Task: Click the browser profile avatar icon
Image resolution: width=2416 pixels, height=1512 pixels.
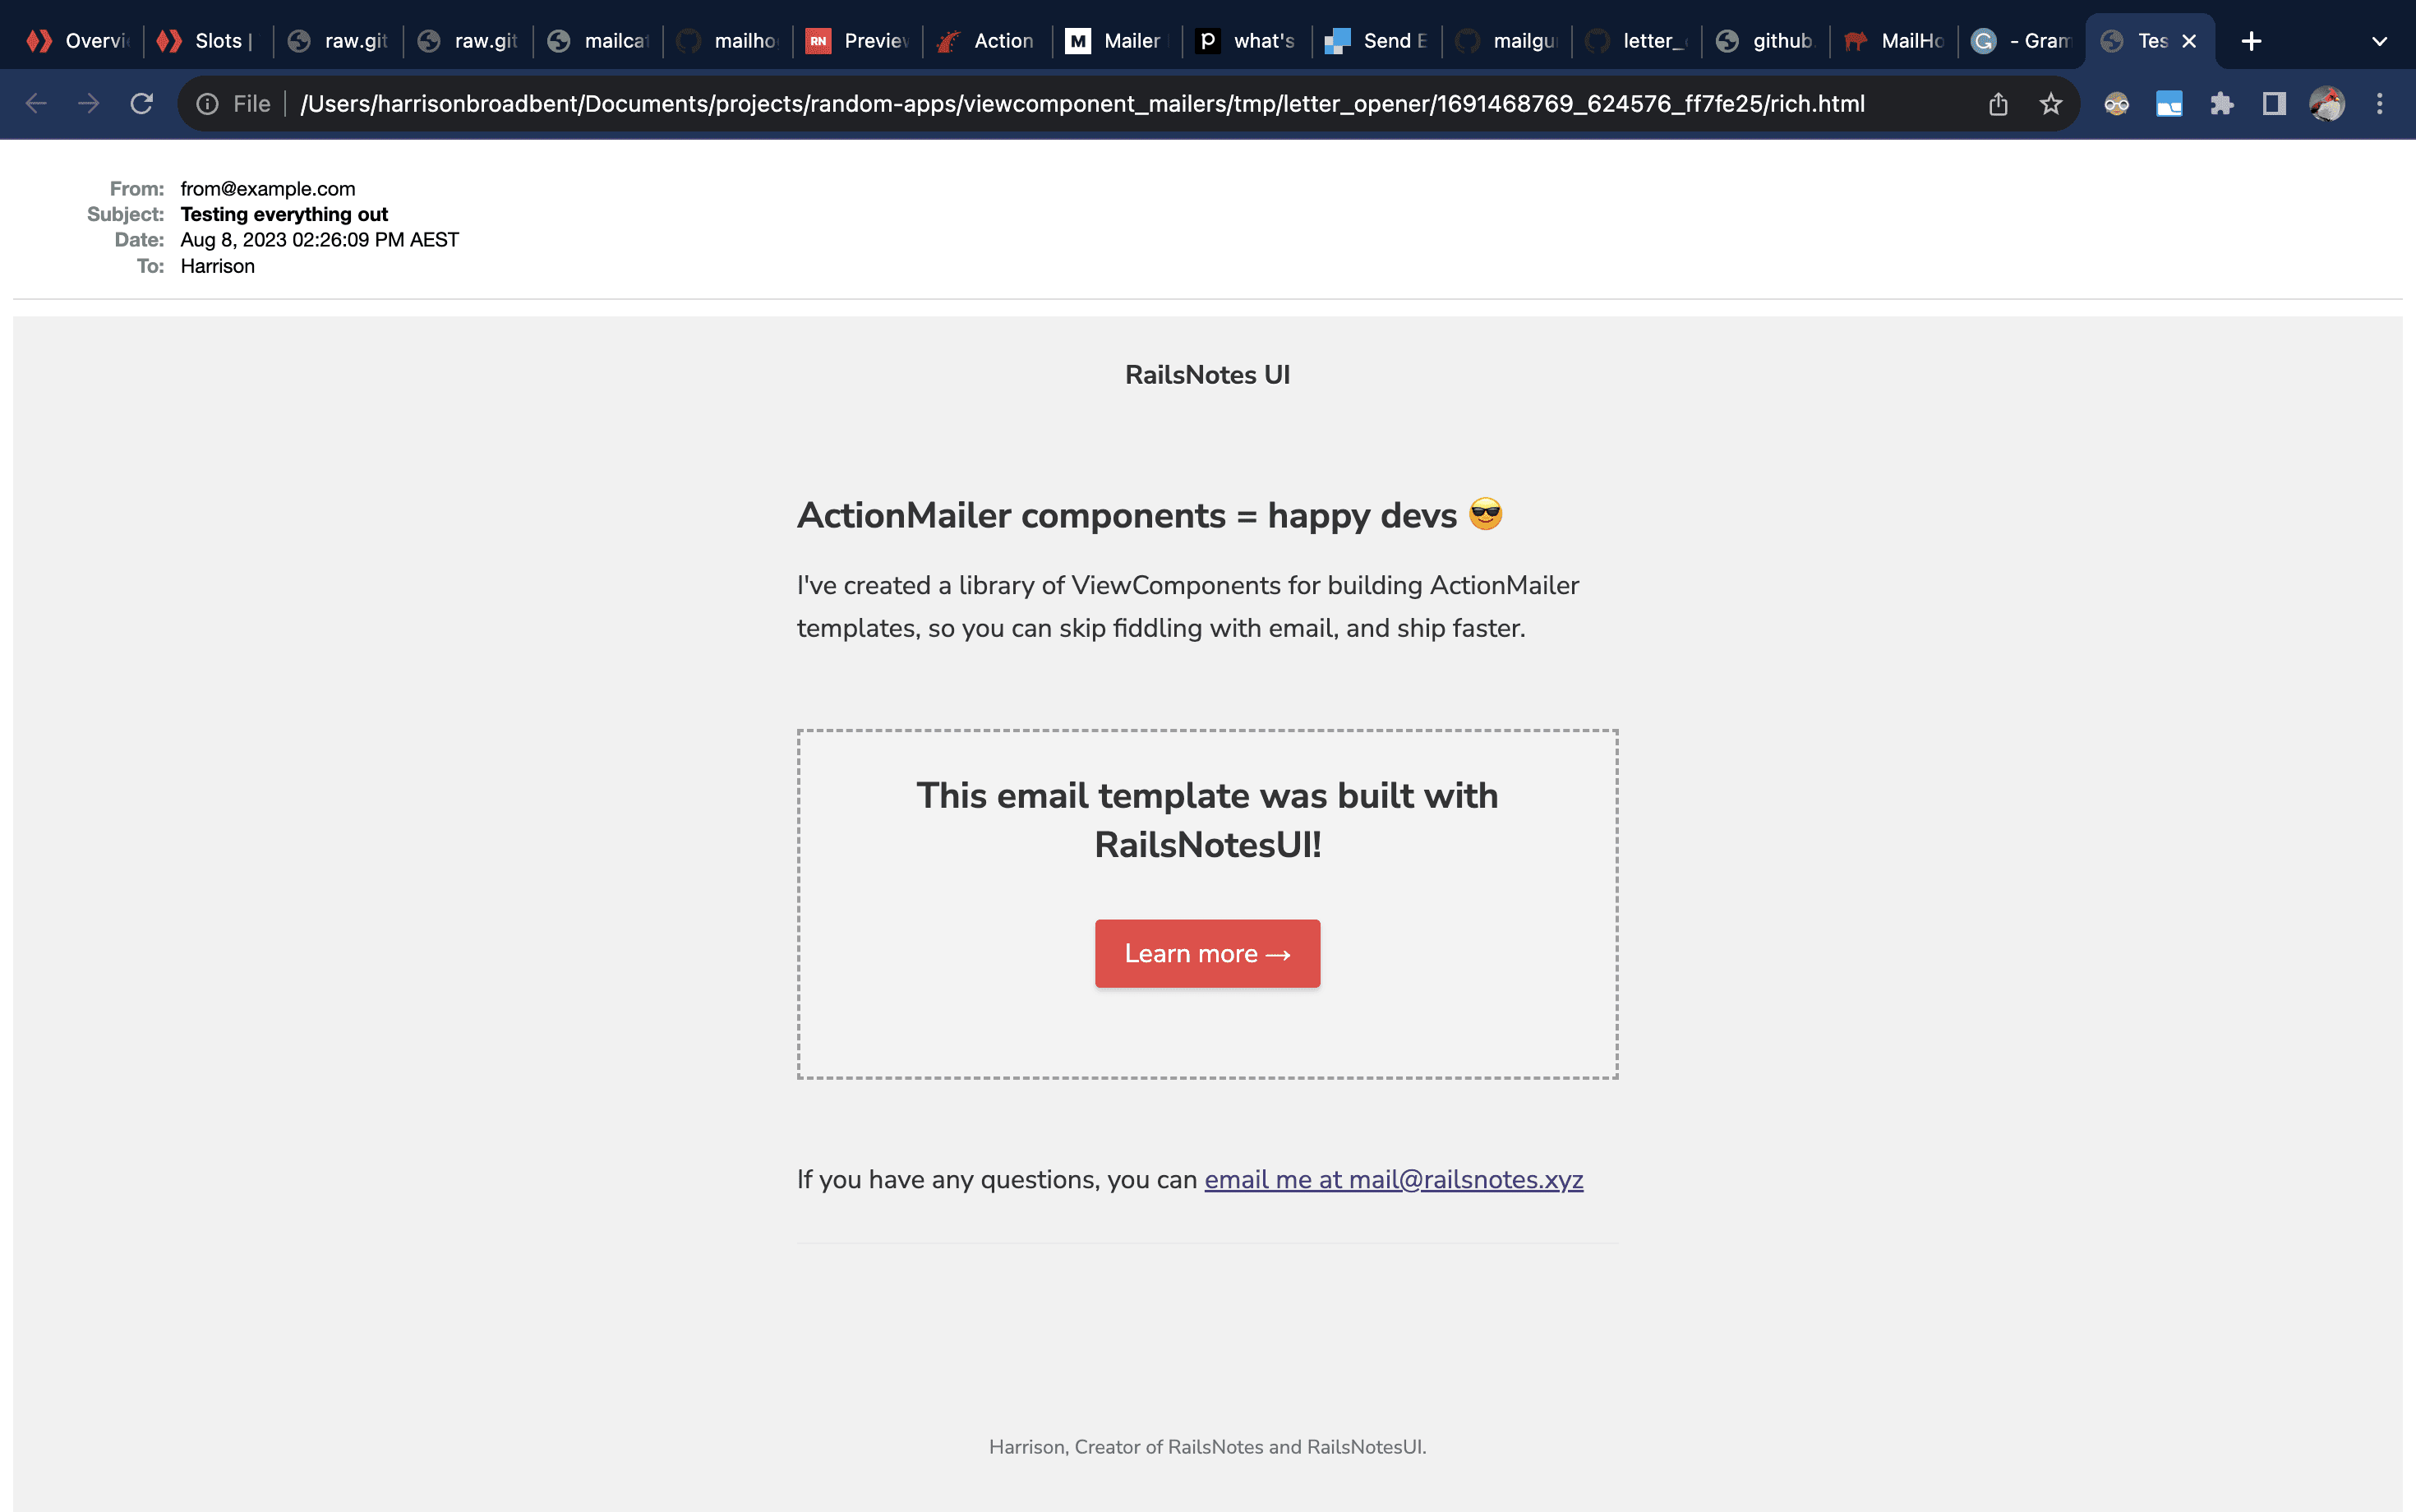Action: (2327, 104)
